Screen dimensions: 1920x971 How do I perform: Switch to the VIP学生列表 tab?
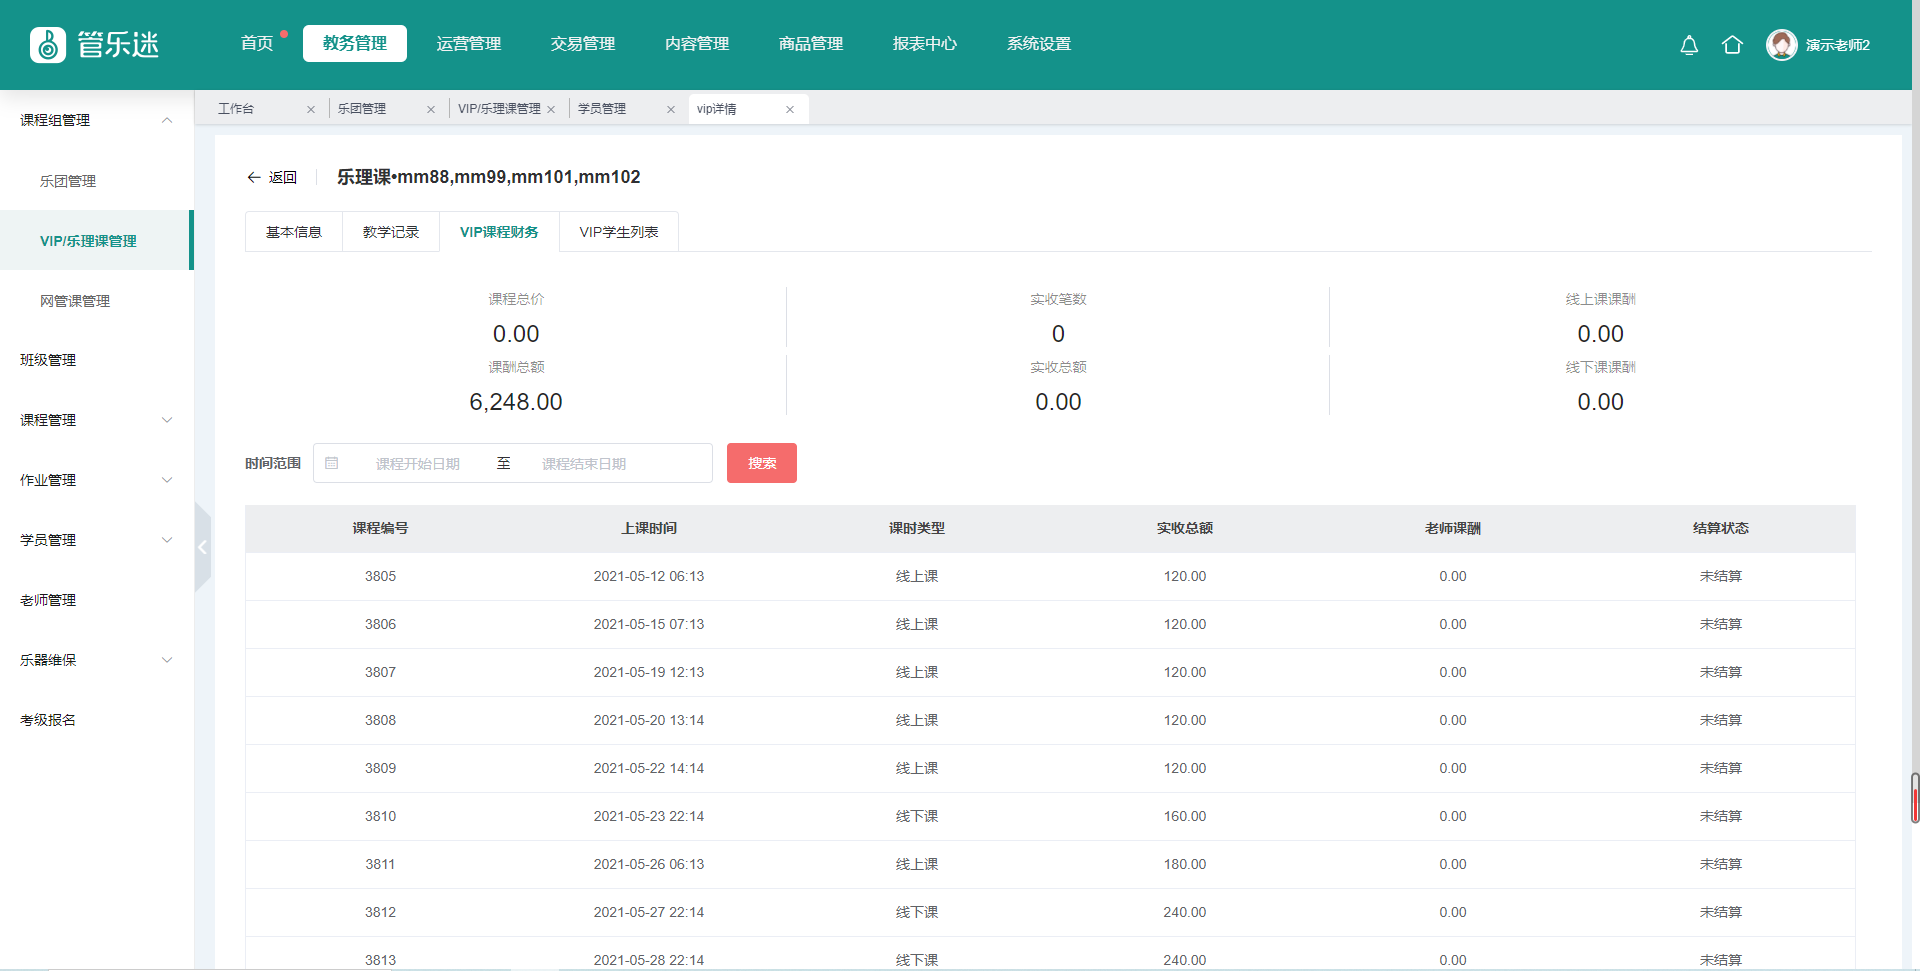[618, 232]
